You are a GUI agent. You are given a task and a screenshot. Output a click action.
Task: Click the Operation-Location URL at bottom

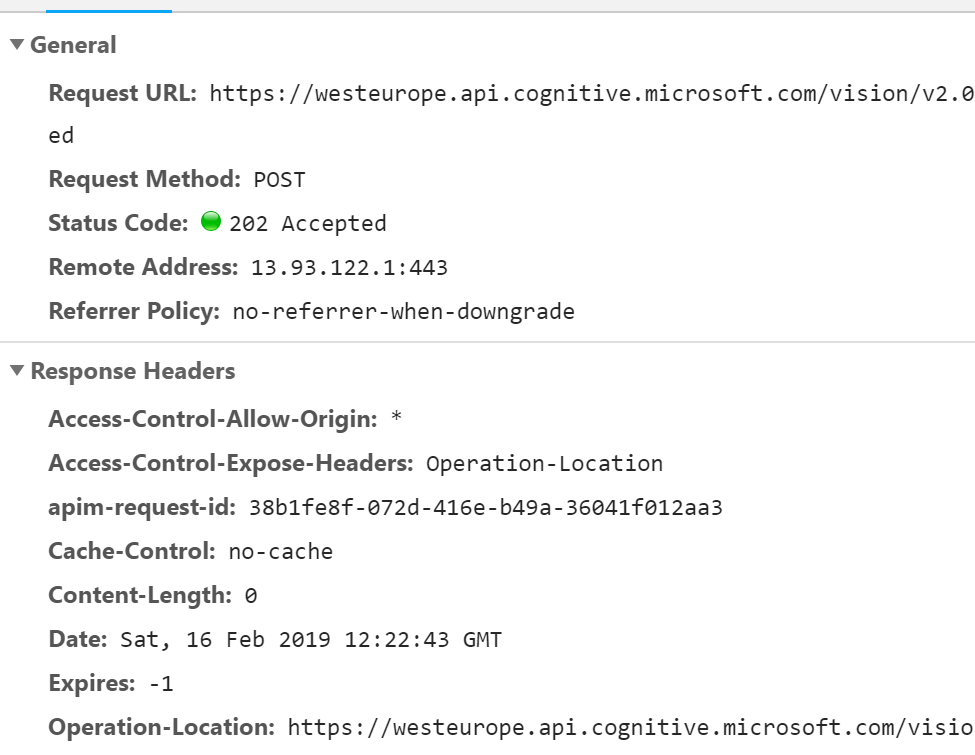pyautogui.click(x=630, y=728)
